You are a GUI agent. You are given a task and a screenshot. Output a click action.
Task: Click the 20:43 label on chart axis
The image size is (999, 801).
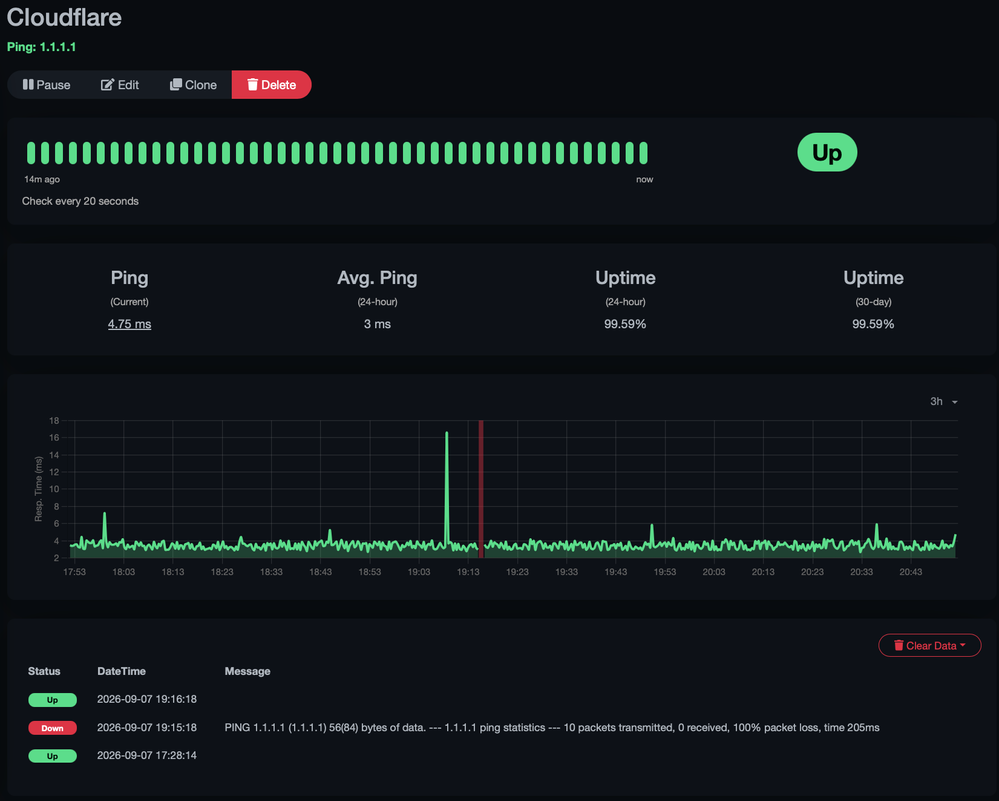(910, 572)
